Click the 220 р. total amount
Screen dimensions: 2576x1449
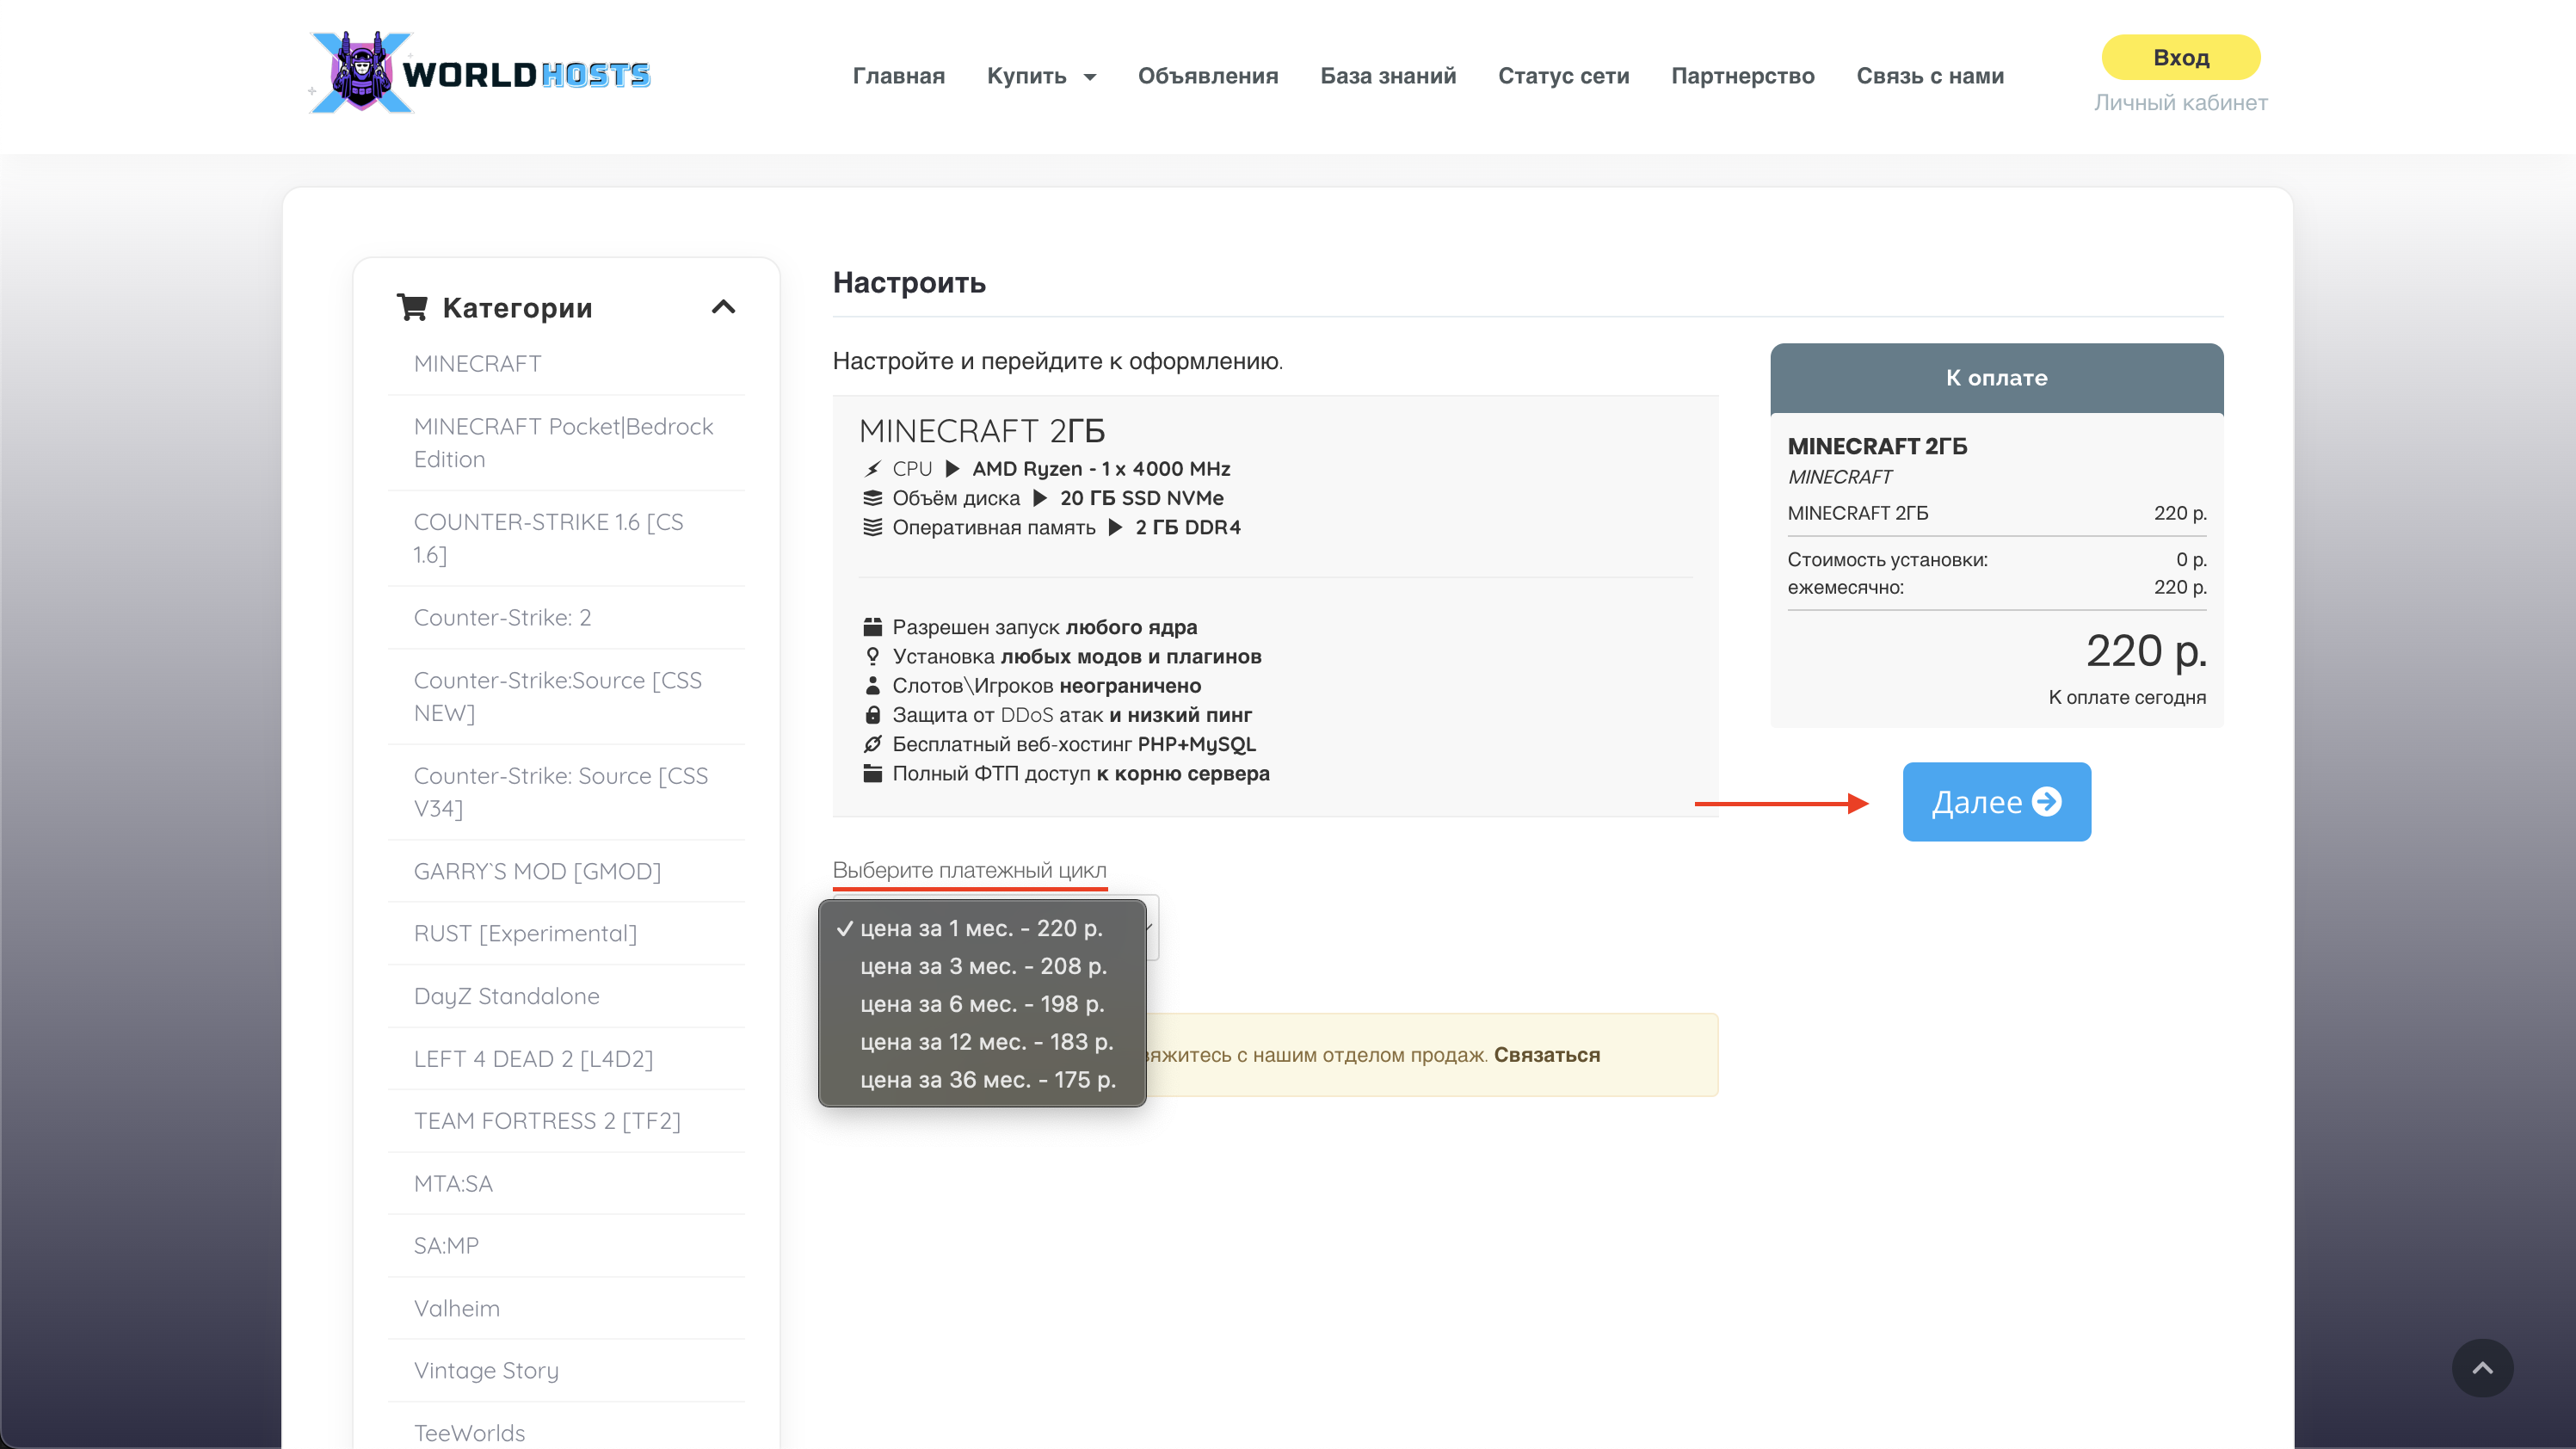pyautogui.click(x=2145, y=651)
